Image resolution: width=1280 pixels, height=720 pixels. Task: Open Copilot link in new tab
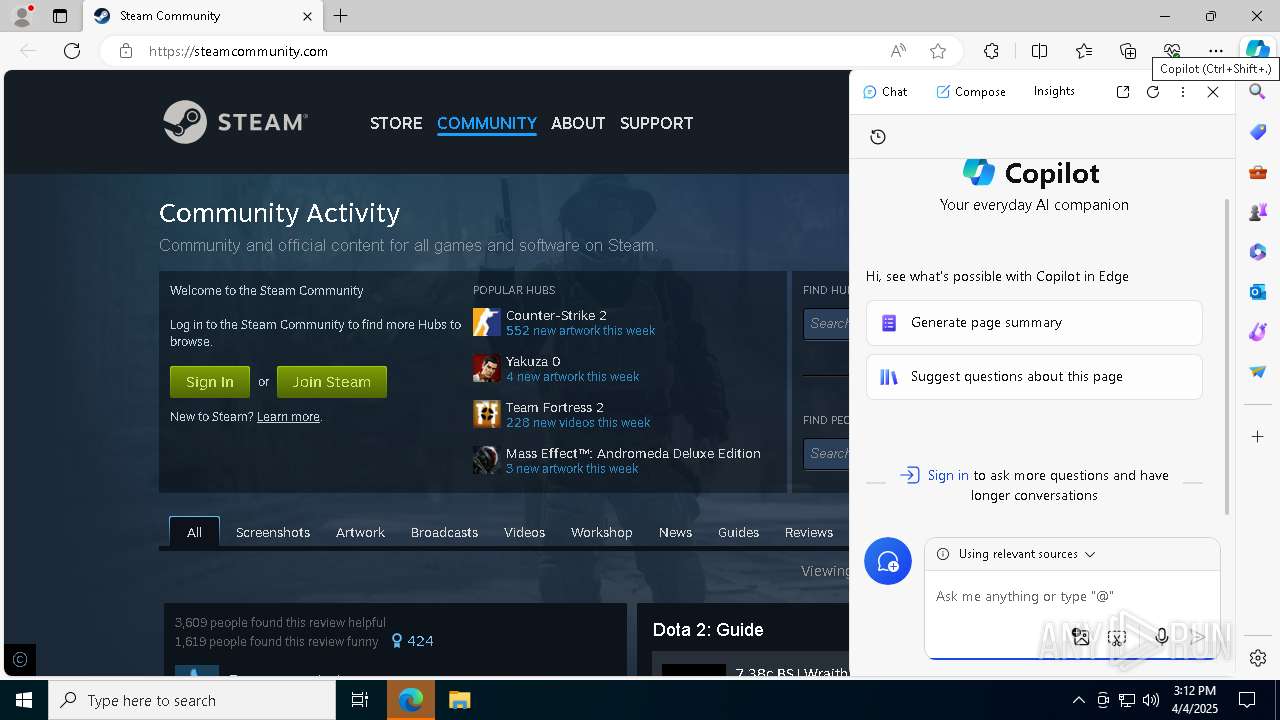pyautogui.click(x=1123, y=92)
